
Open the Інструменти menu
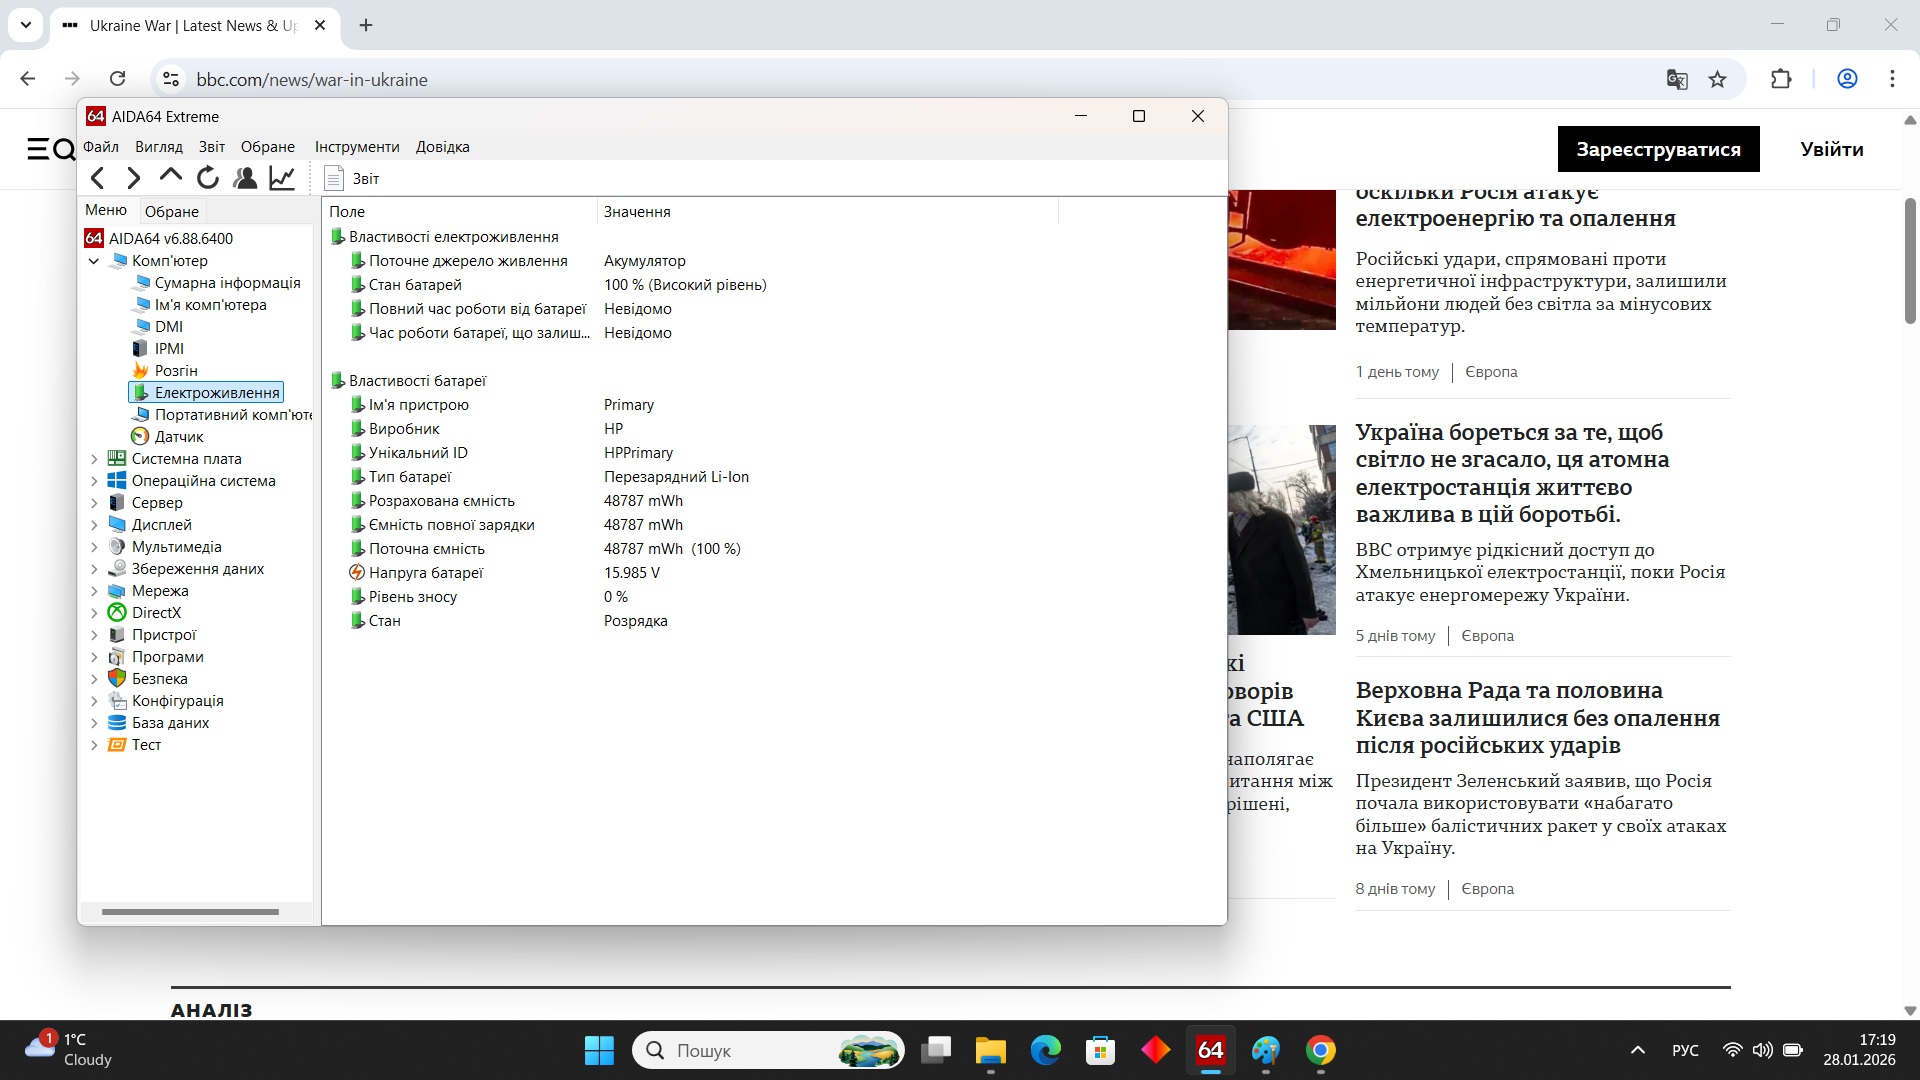pos(357,146)
